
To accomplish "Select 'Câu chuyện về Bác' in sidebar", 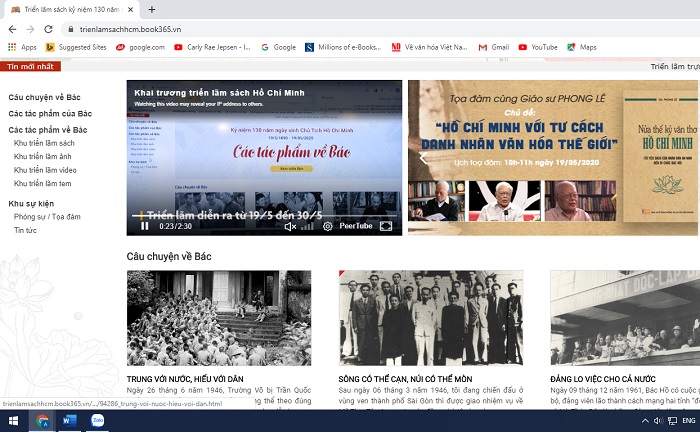I will 44,97.
